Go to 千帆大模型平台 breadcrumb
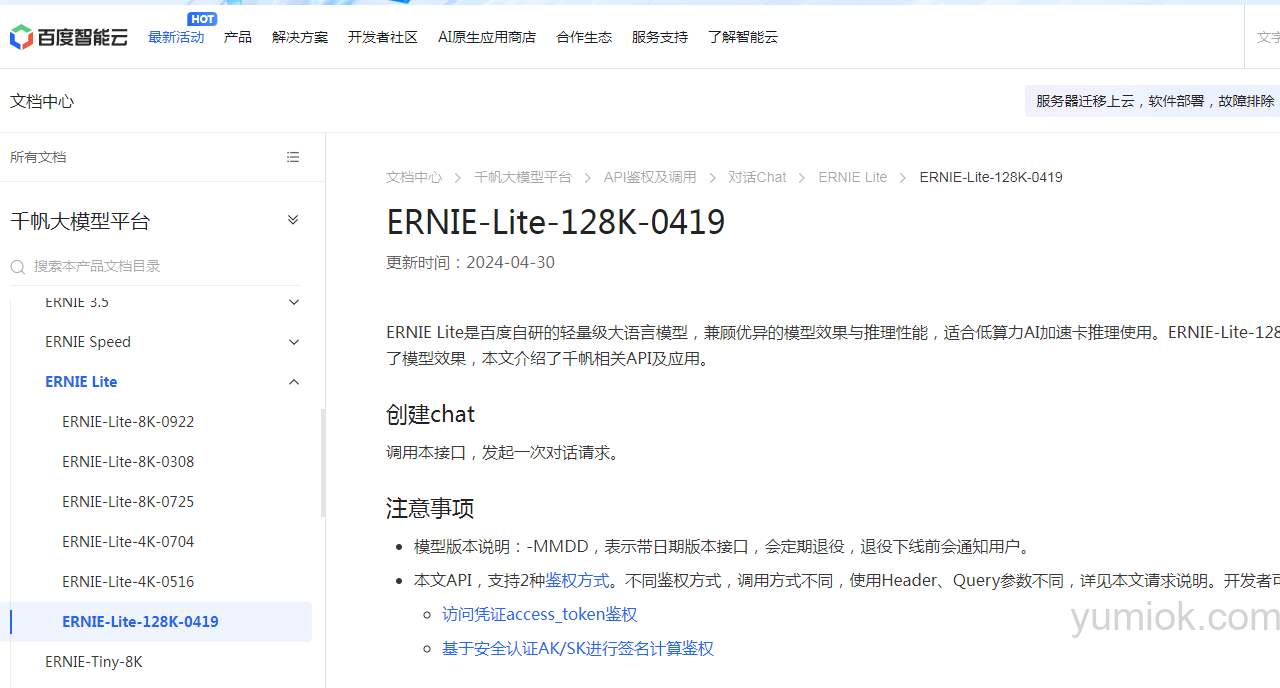Image resolution: width=1280 pixels, height=688 pixels. [x=523, y=177]
